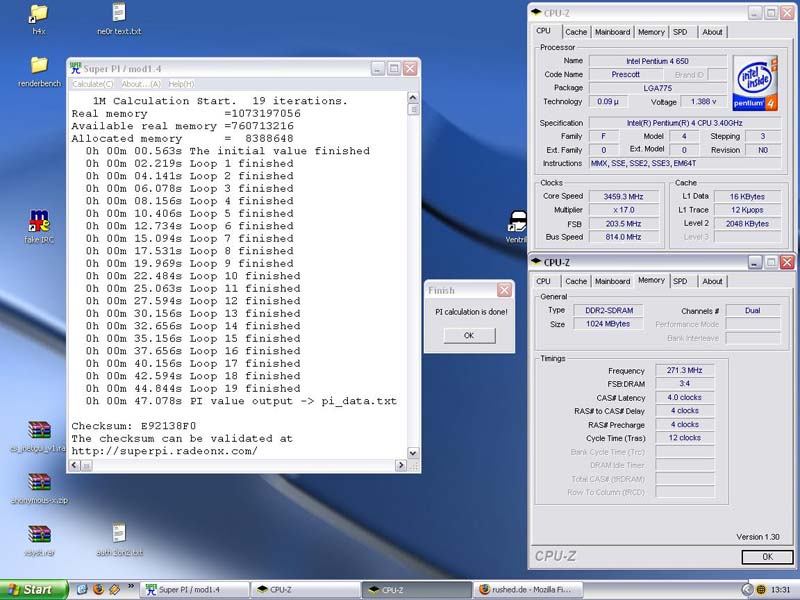Select CPU tab in the lower CPU-Z window
The width and height of the screenshot is (800, 600).
point(543,281)
